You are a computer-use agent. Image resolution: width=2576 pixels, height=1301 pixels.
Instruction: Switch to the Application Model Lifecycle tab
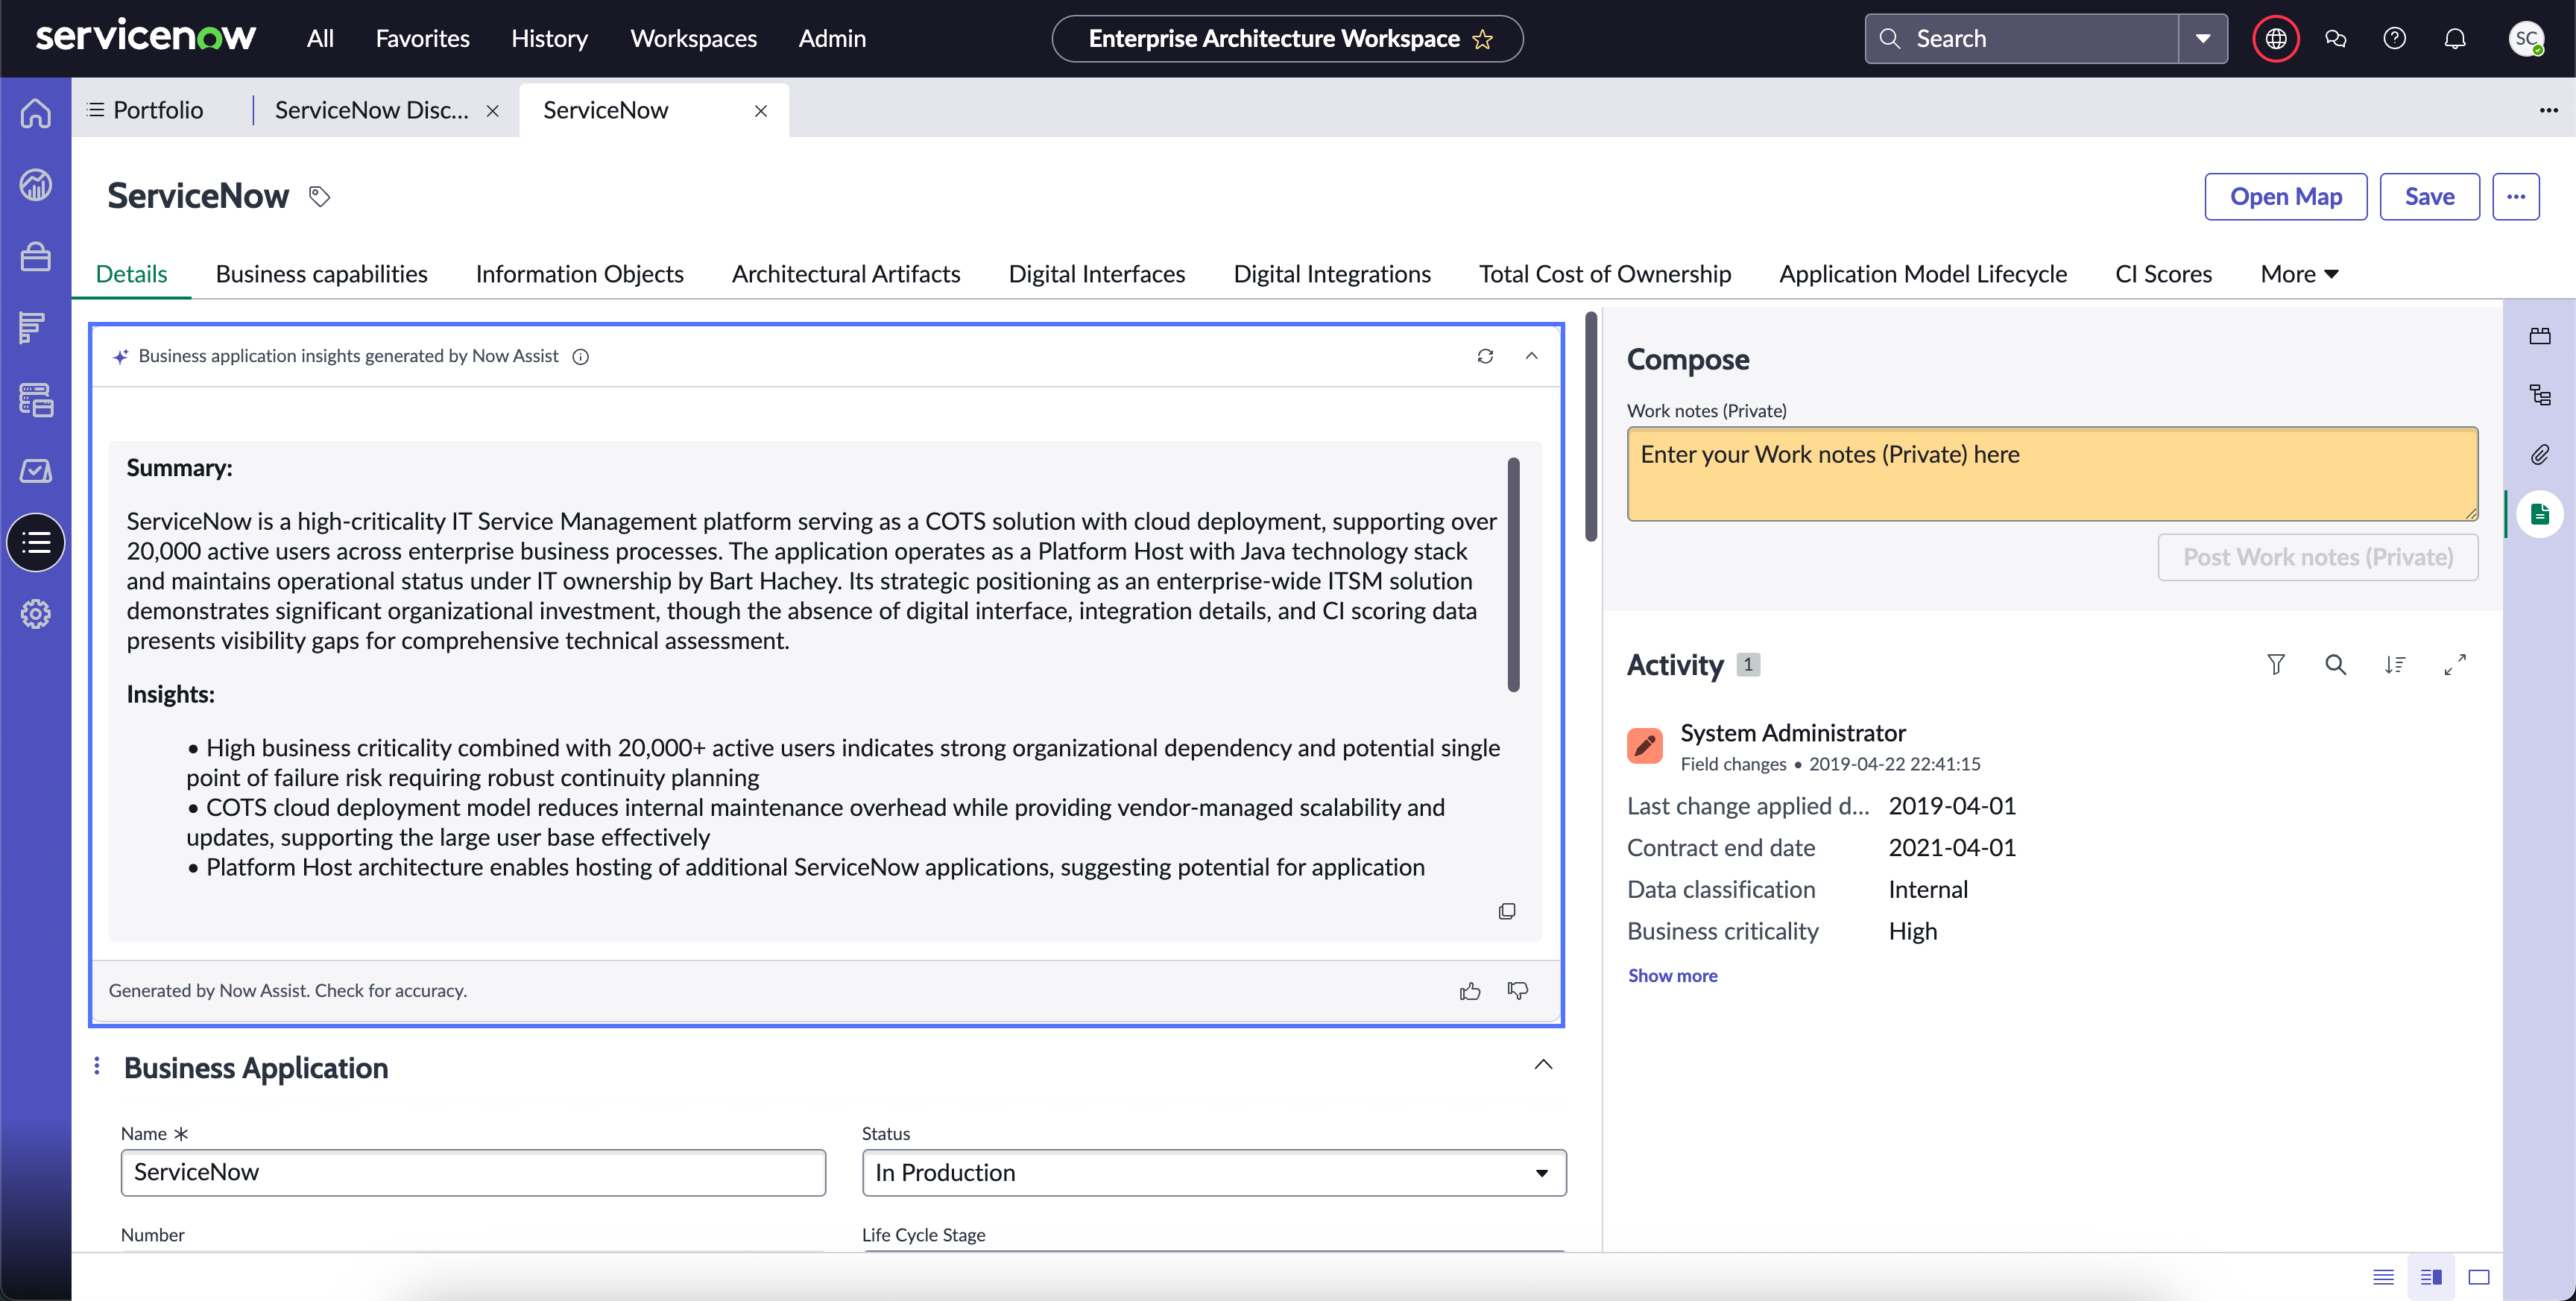1922,274
